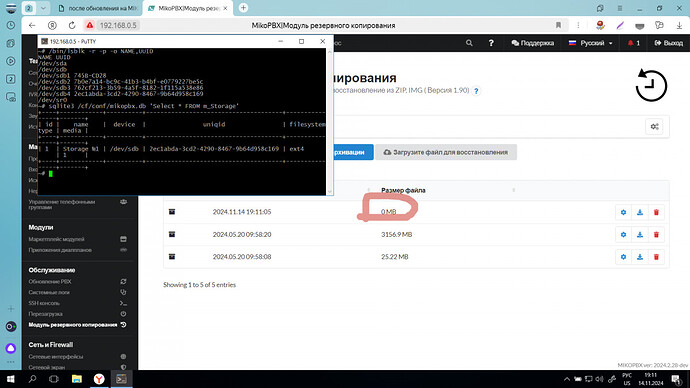This screenshot has width=690, height=388.
Task: Open new browser tab with plus button
Action: tap(243, 7)
